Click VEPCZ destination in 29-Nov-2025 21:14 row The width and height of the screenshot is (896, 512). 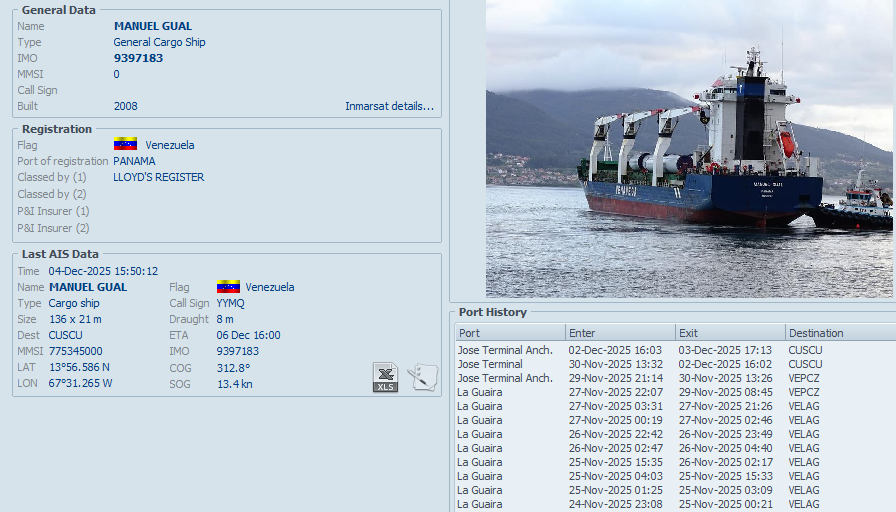(x=804, y=378)
